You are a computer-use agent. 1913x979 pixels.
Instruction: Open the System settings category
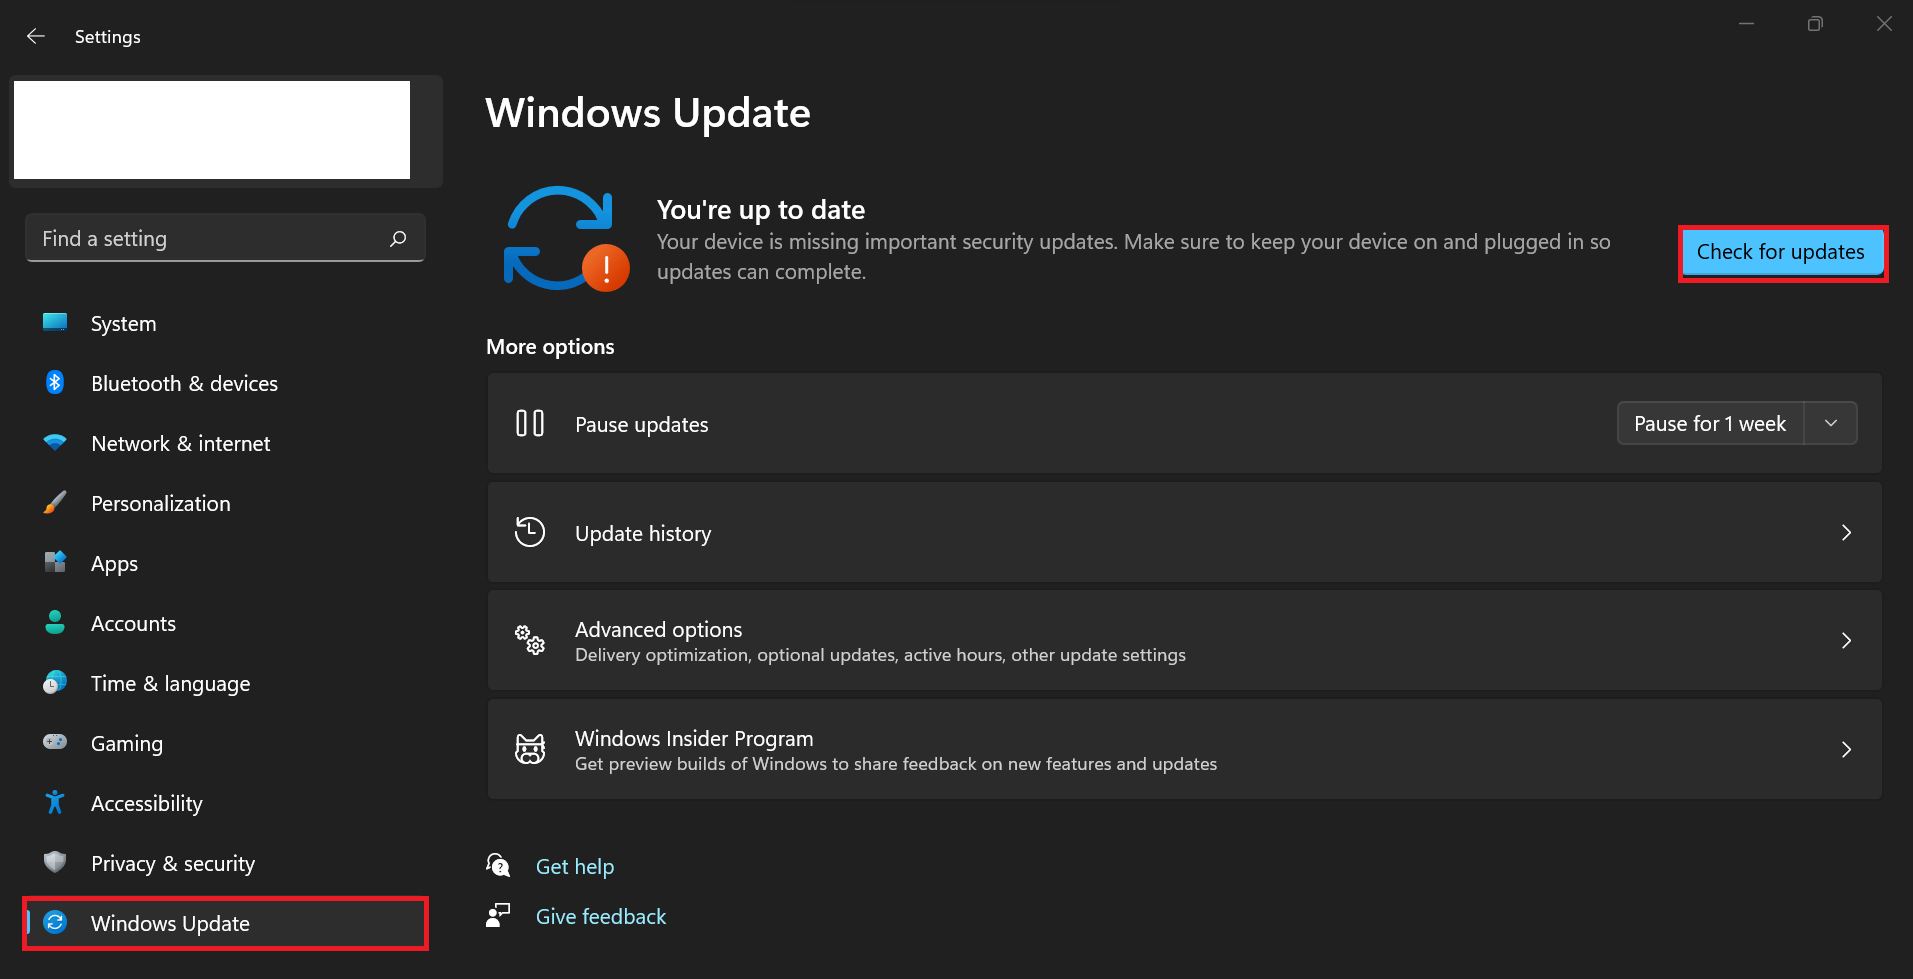point(225,323)
